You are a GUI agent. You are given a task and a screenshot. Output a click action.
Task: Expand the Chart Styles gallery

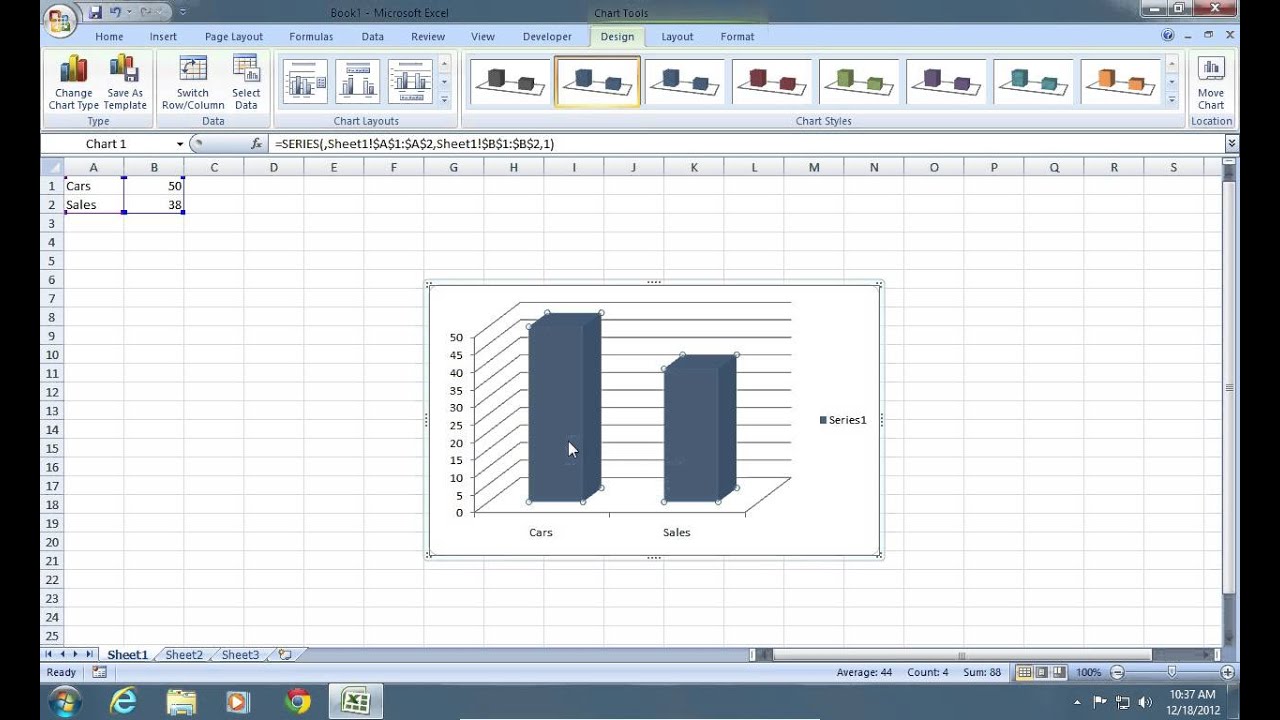tap(1172, 100)
